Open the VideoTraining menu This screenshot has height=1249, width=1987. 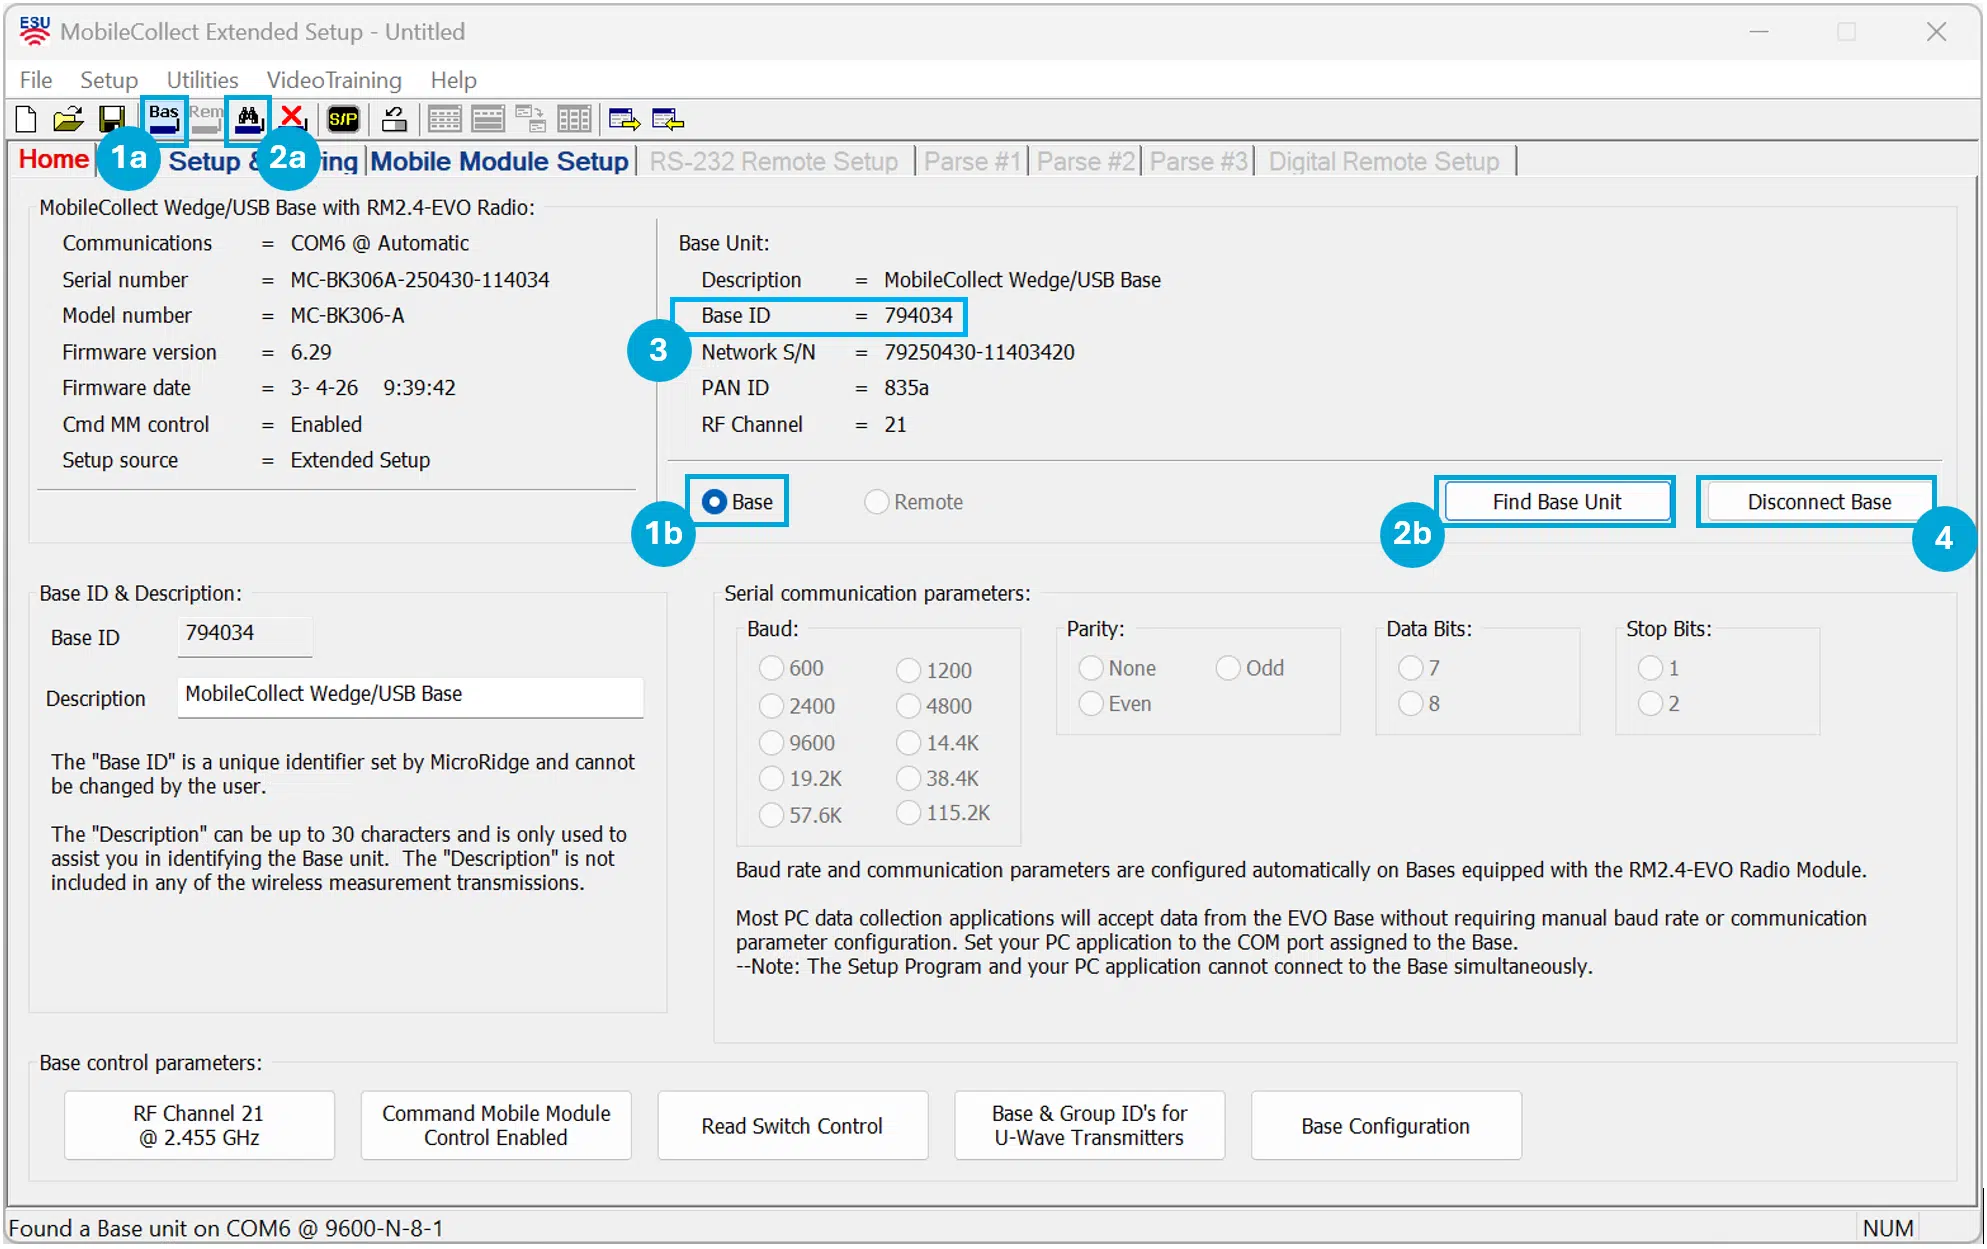pyautogui.click(x=334, y=80)
